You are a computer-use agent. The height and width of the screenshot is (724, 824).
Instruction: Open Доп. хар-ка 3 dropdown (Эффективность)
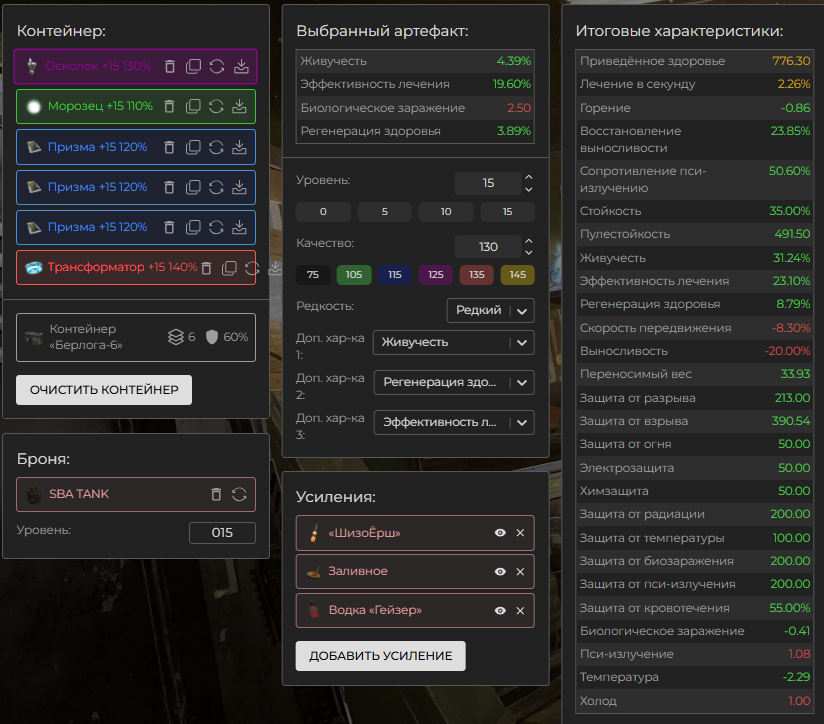pos(454,422)
